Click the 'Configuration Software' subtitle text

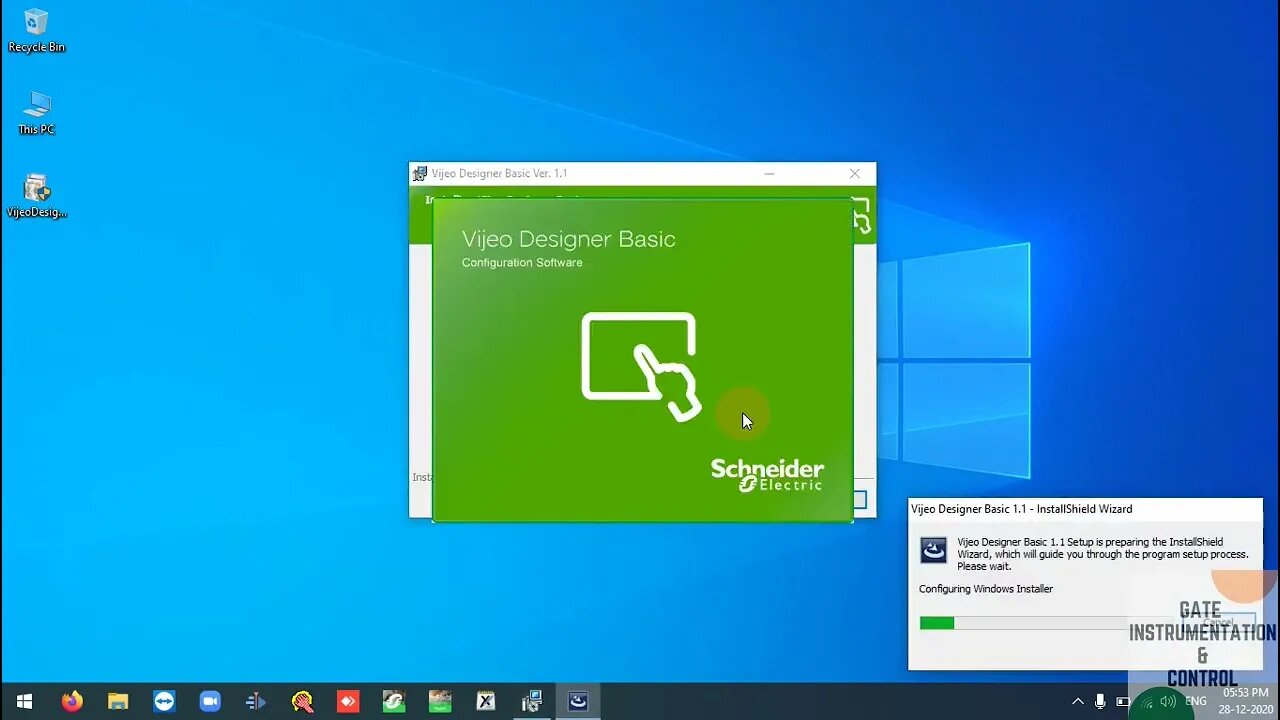[522, 263]
